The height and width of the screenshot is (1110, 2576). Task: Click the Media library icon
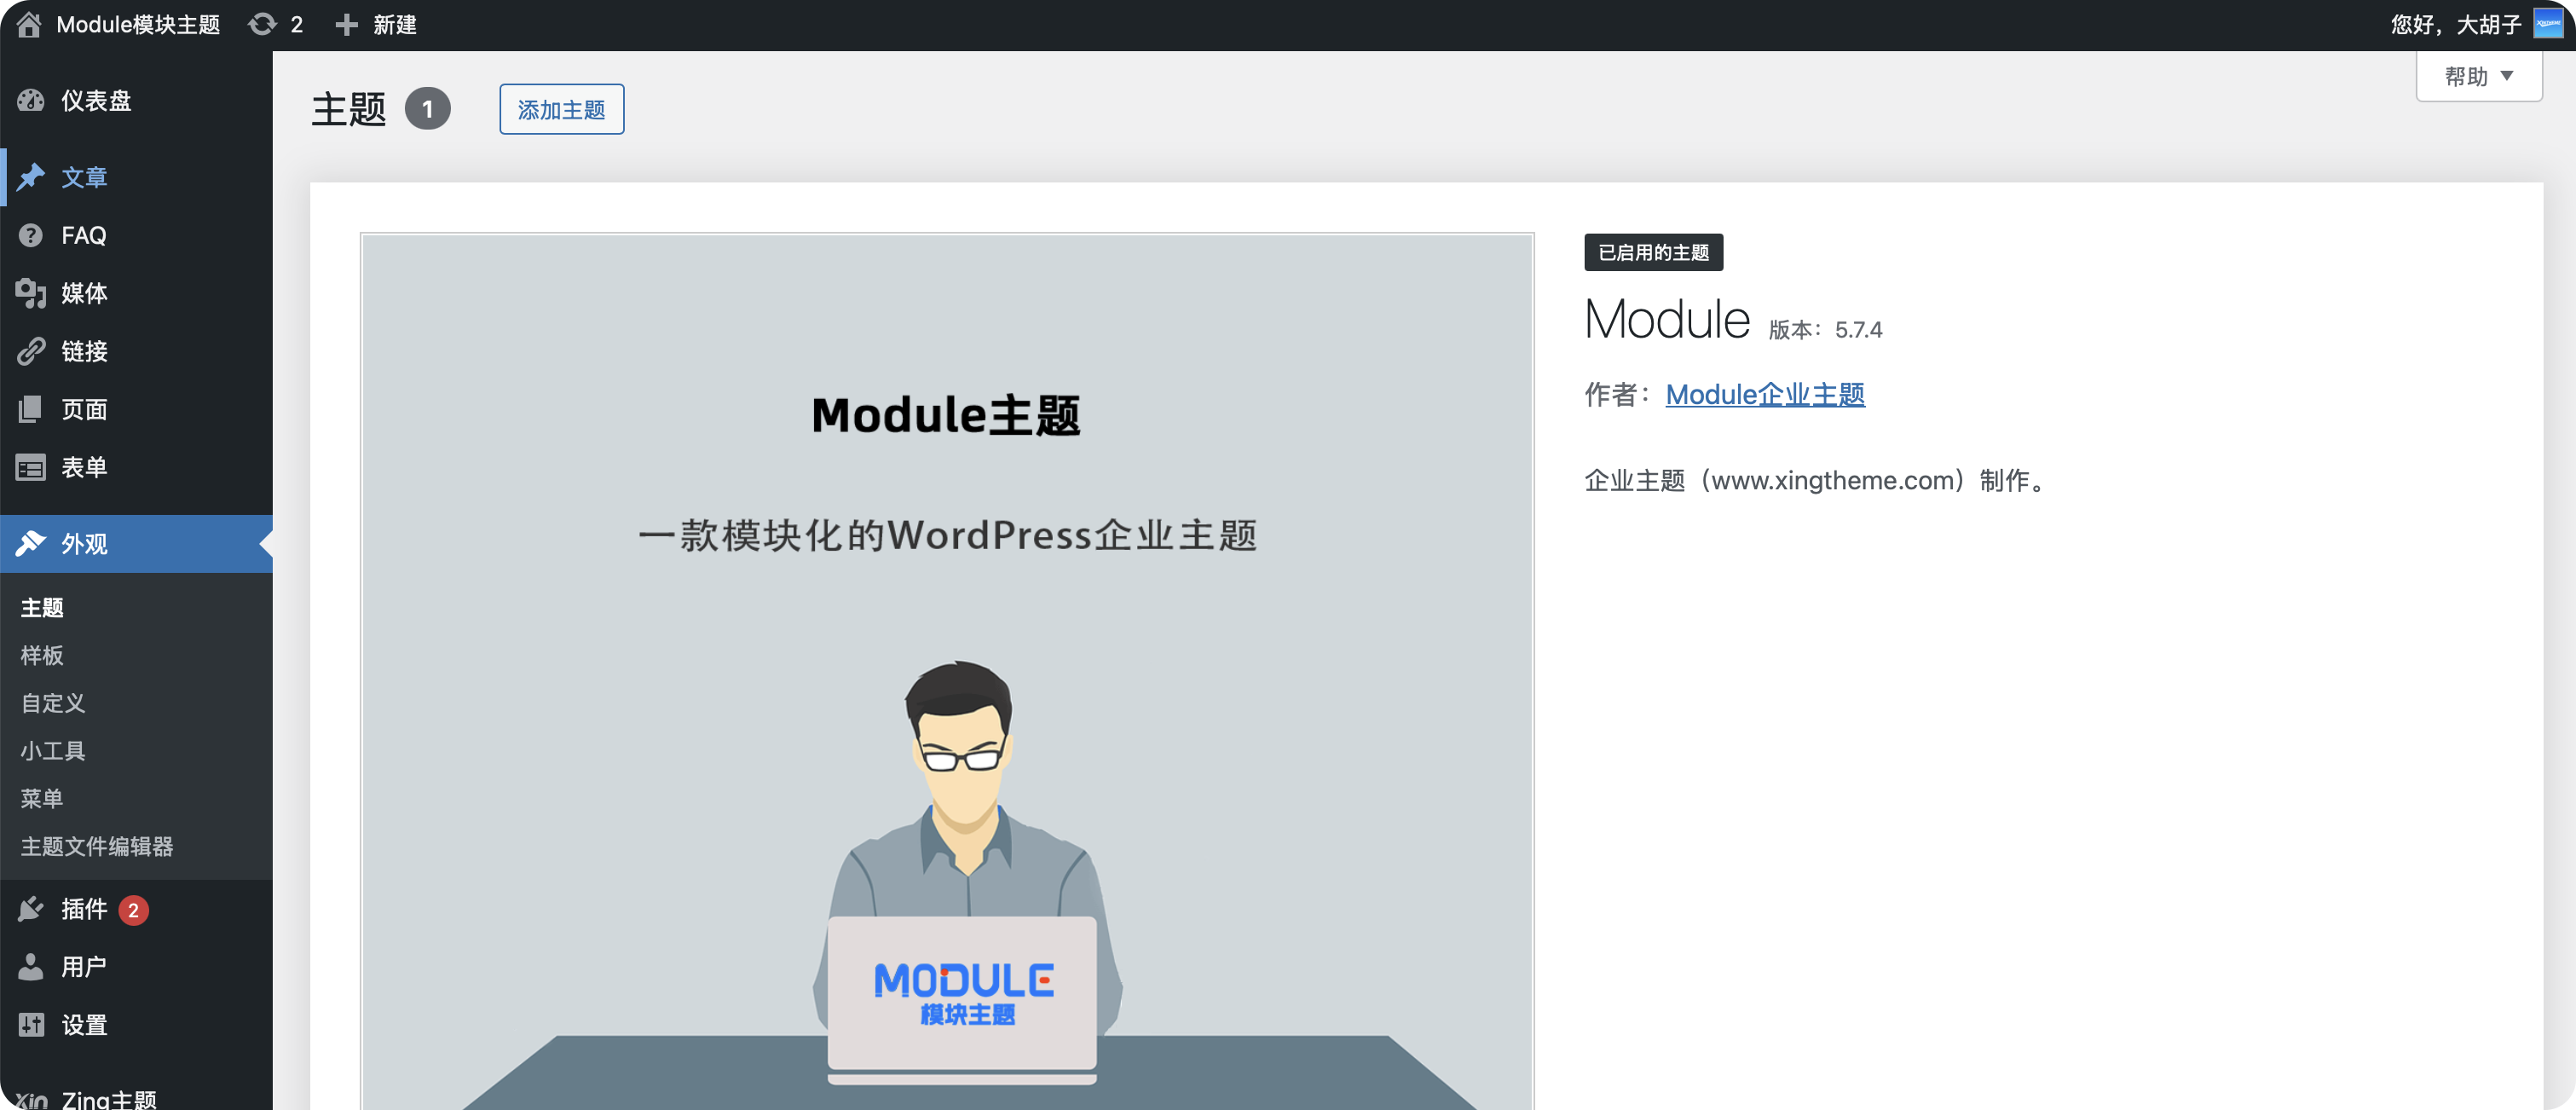(31, 293)
